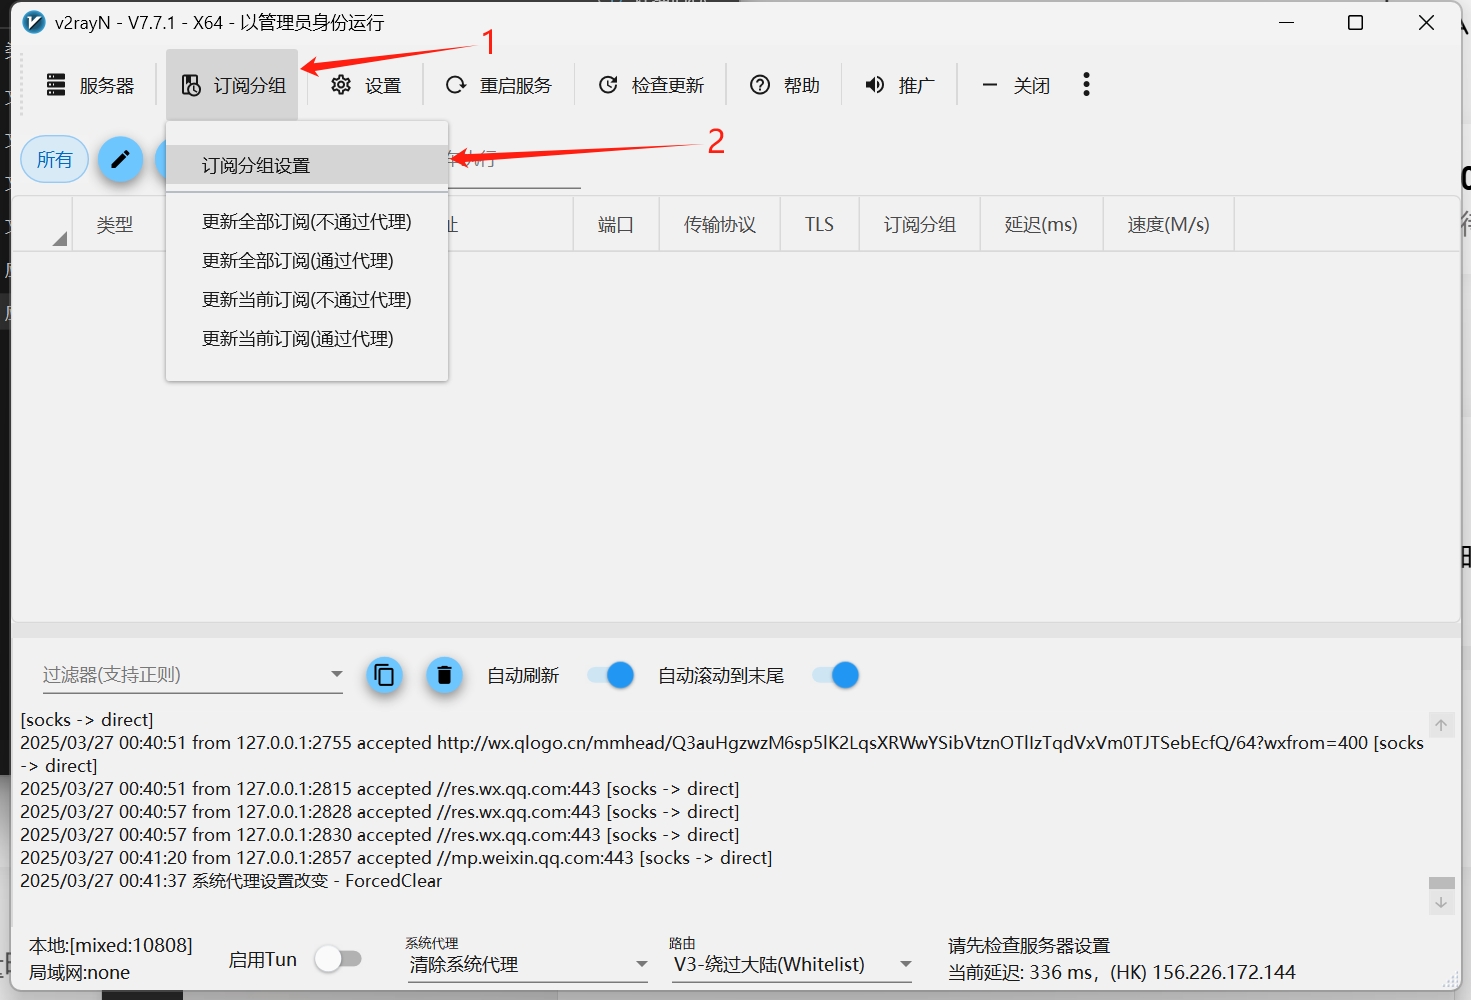The height and width of the screenshot is (1000, 1471).
Task: Click log line 系统代理设置改变 - ForcedClear
Action: coord(231,881)
